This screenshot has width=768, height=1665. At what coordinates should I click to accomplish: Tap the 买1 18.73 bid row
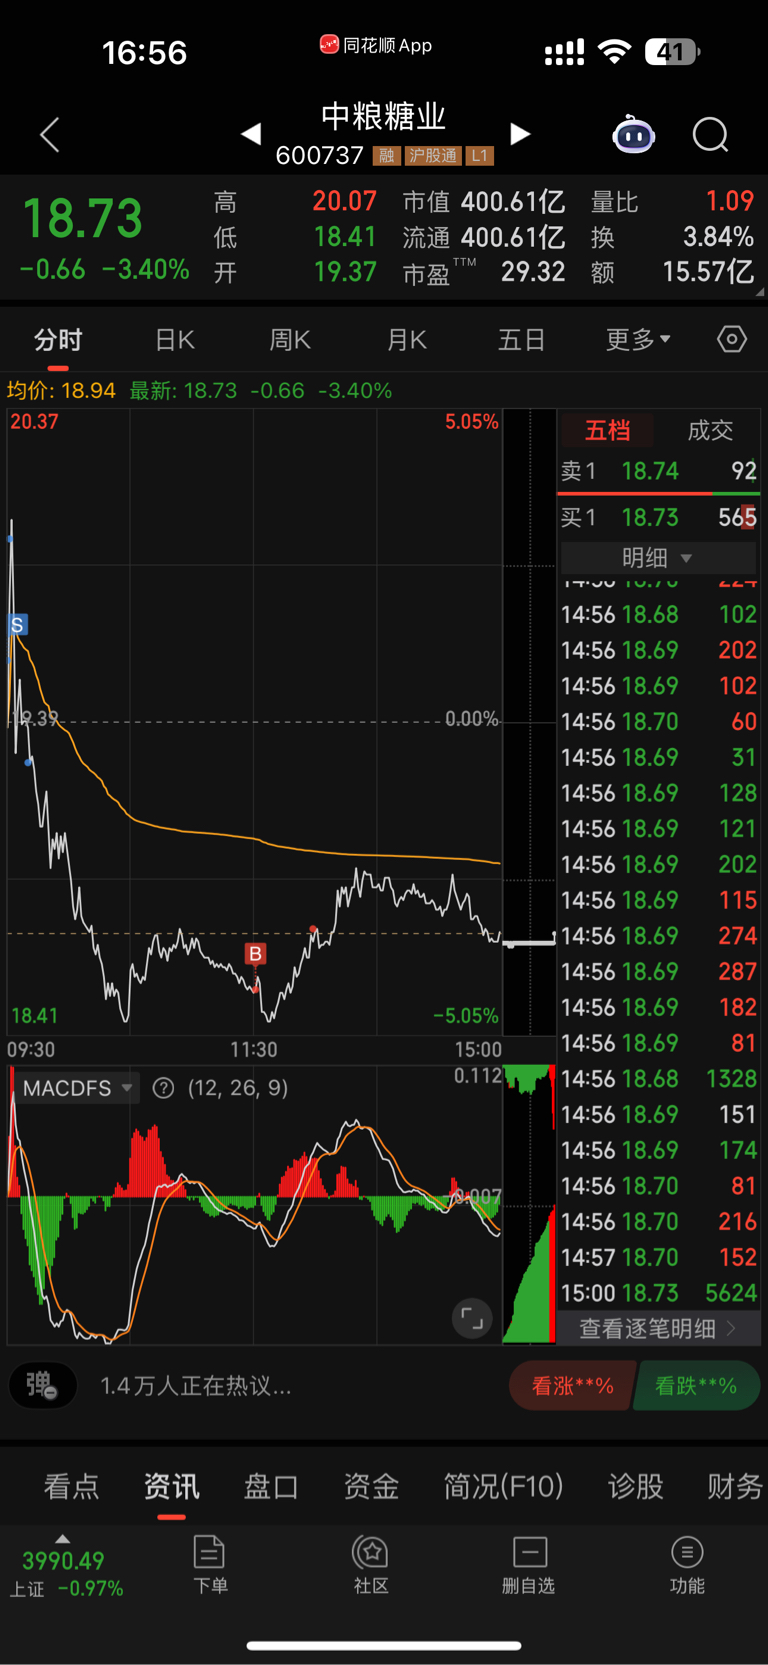658,517
